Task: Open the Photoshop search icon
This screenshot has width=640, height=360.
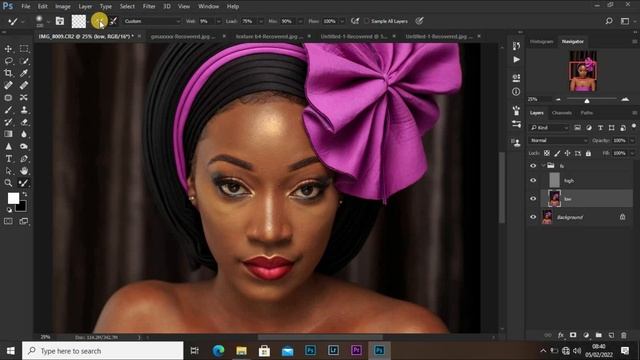Action: [609, 21]
